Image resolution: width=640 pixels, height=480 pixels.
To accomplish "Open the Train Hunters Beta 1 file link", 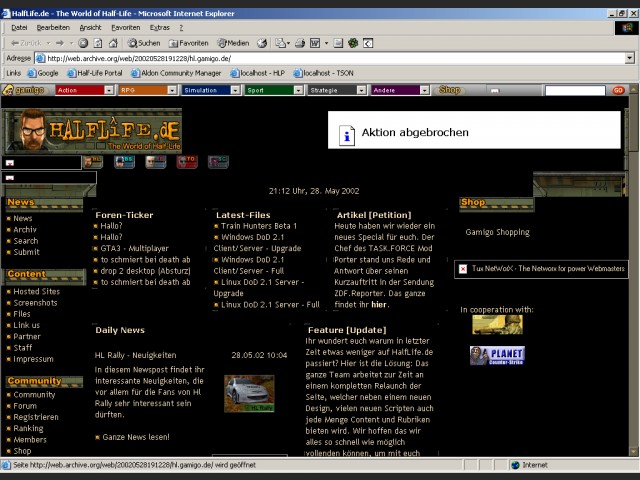I will coord(259,226).
